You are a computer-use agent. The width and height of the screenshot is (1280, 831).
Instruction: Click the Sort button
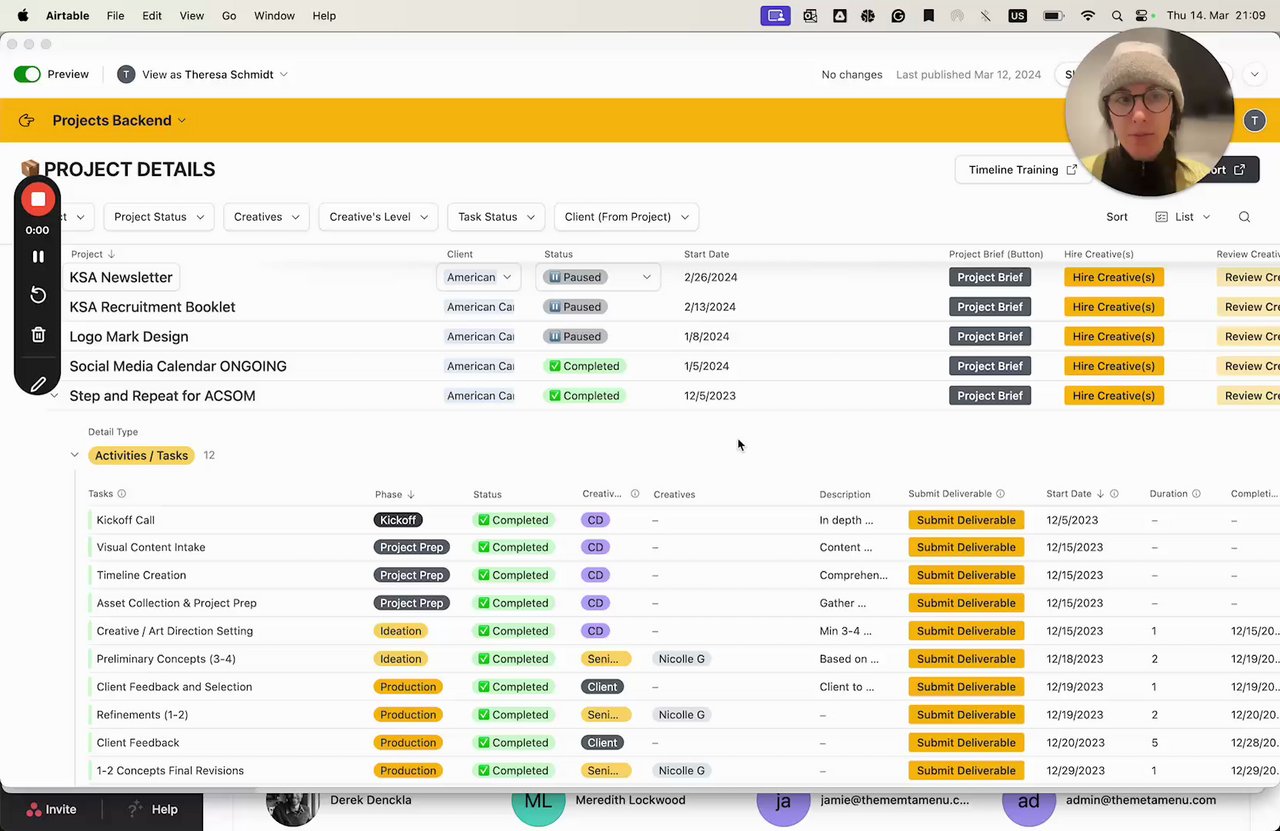point(1117,217)
